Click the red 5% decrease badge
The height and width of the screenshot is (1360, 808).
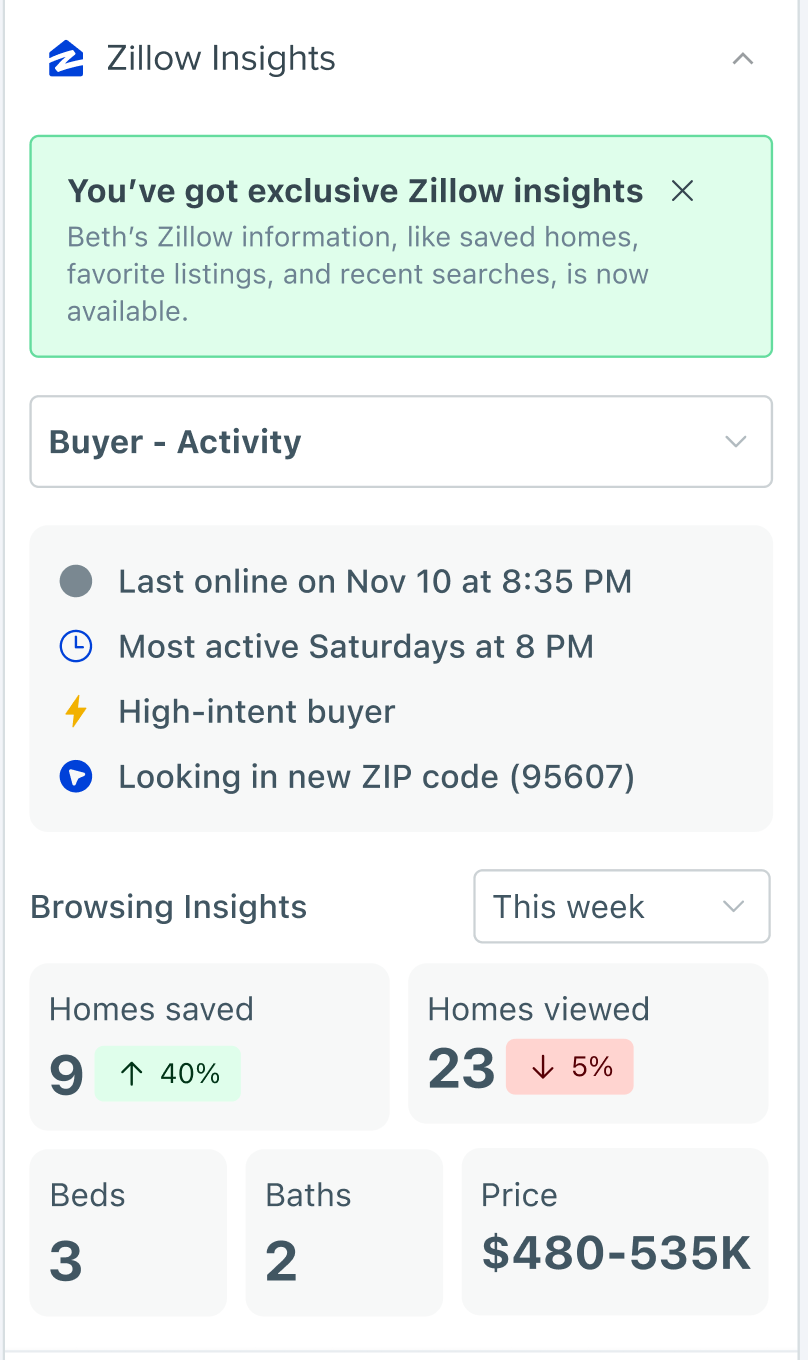coord(570,1067)
